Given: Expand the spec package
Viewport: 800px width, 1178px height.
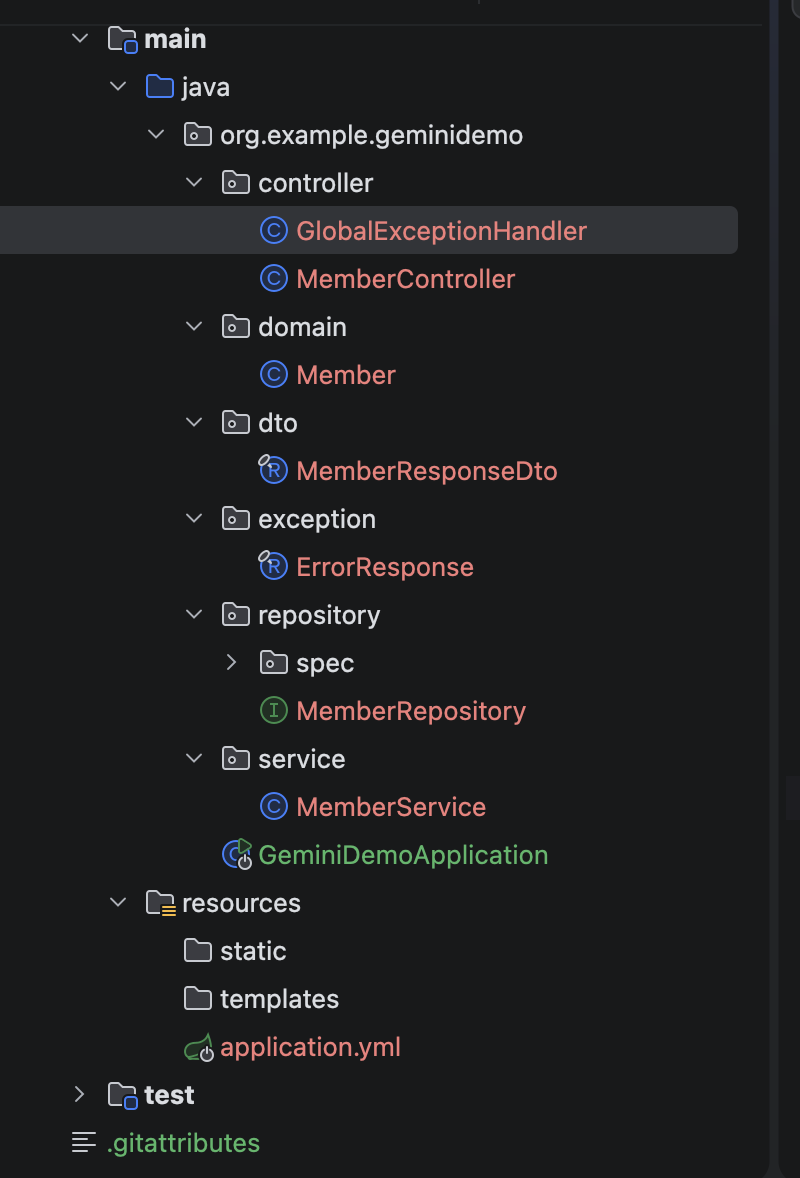Looking at the screenshot, I should [x=232, y=662].
